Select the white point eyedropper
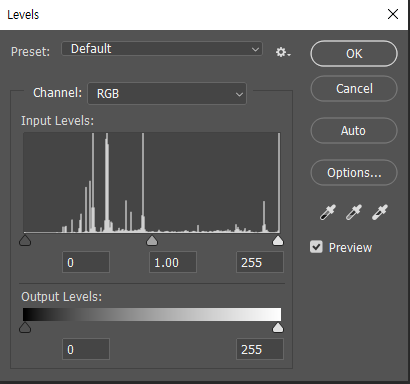The width and height of the screenshot is (410, 384). [x=380, y=213]
